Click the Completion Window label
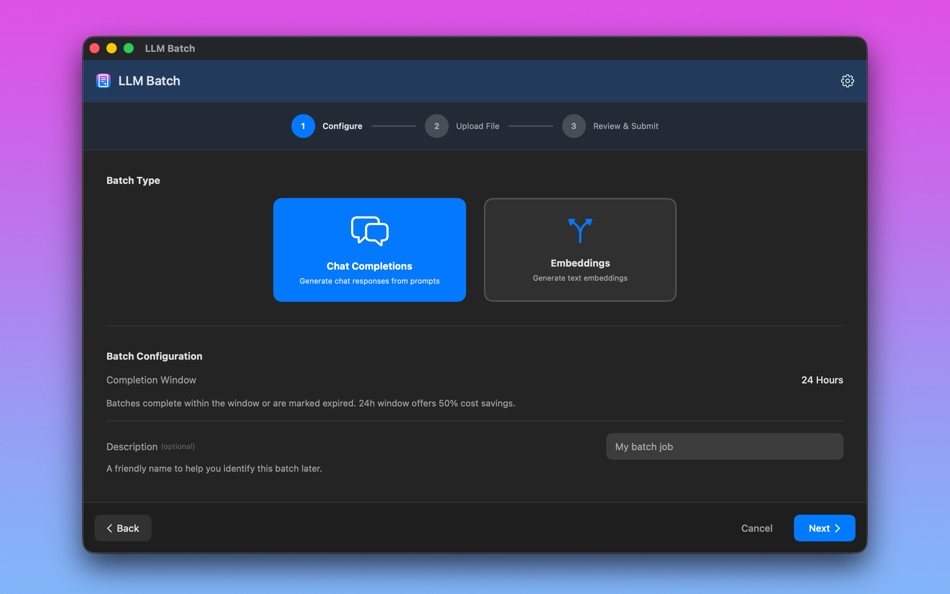 tap(151, 380)
